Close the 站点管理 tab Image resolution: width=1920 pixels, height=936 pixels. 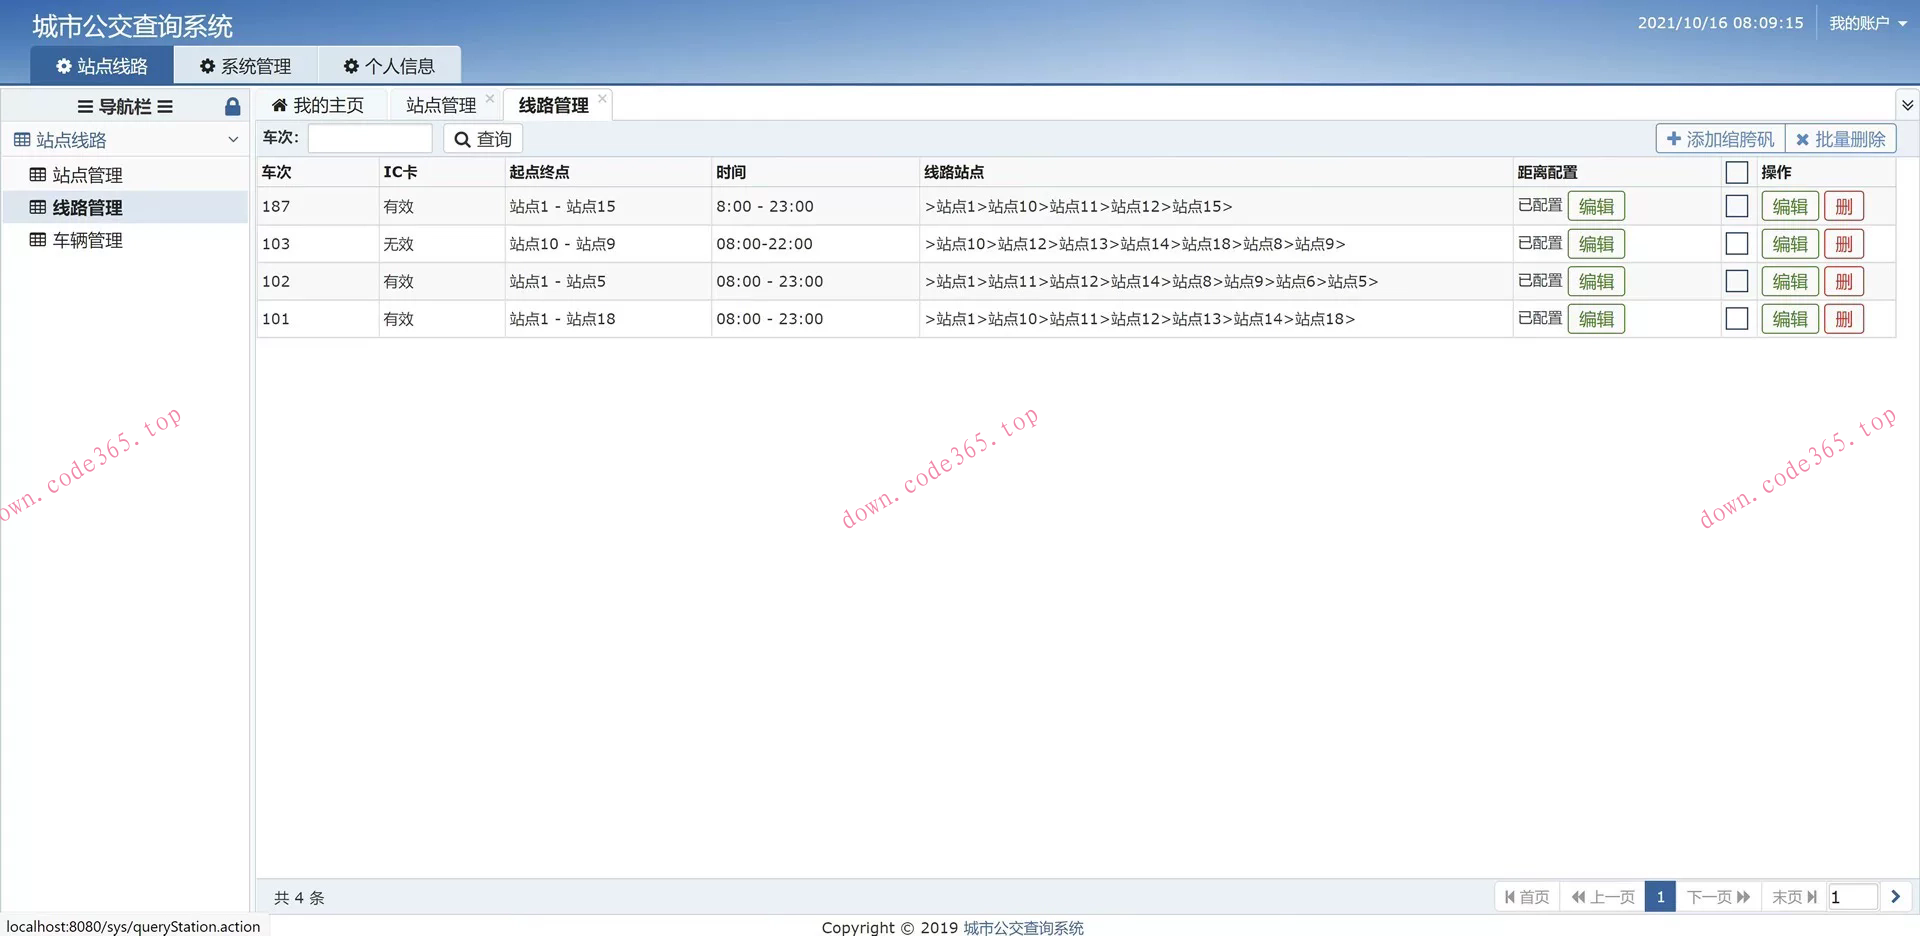click(490, 98)
